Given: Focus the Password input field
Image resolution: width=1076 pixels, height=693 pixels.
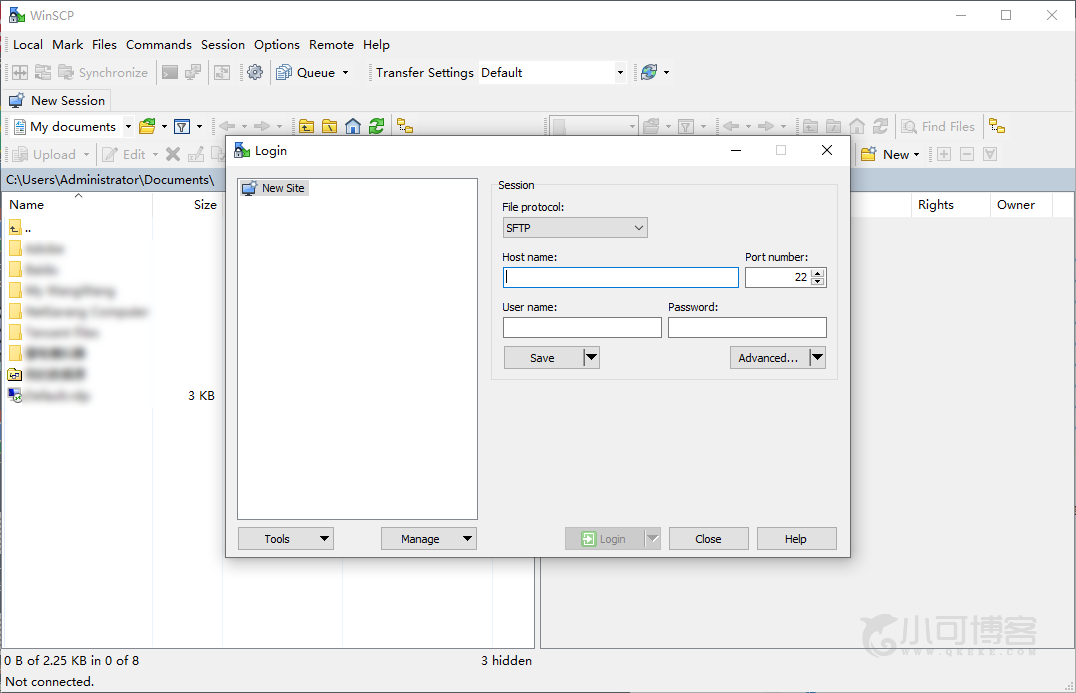Looking at the screenshot, I should click(747, 327).
